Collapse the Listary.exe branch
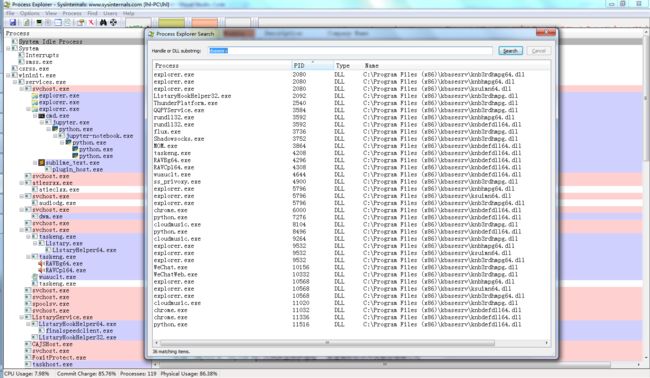The image size is (650, 378). 35,243
